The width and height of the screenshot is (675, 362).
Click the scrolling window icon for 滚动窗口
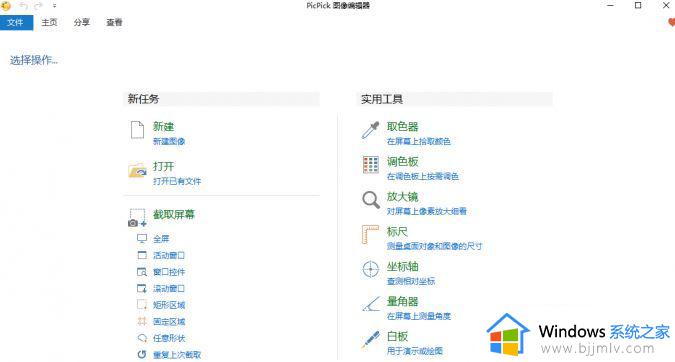coord(142,288)
